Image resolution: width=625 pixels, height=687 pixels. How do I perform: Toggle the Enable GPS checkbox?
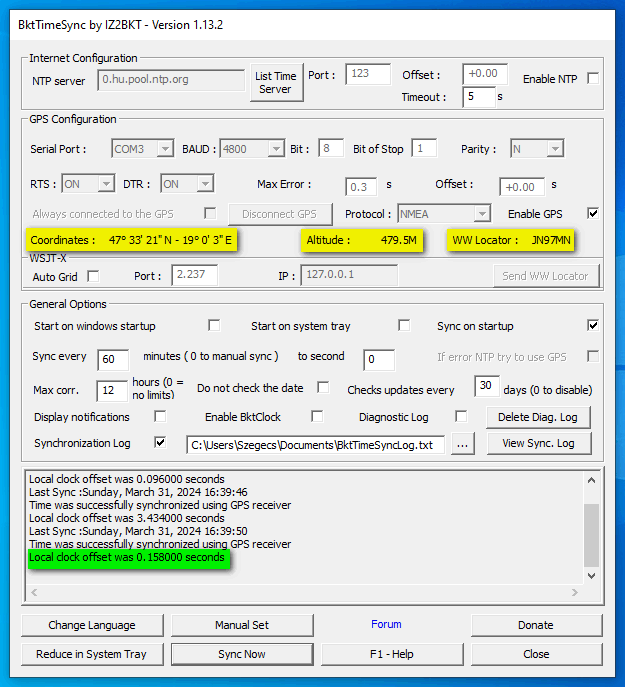tap(593, 213)
